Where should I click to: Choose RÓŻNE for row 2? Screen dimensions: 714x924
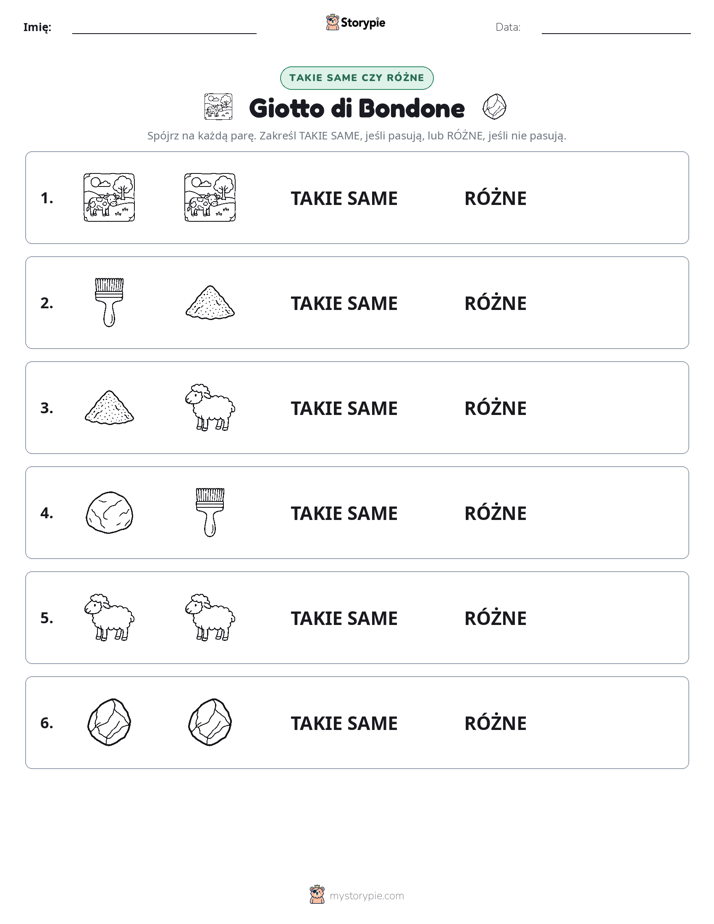tap(495, 303)
